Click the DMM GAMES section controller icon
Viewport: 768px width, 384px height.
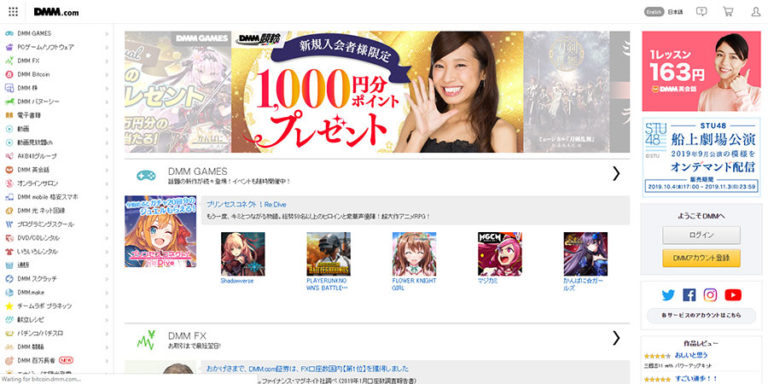pos(145,175)
